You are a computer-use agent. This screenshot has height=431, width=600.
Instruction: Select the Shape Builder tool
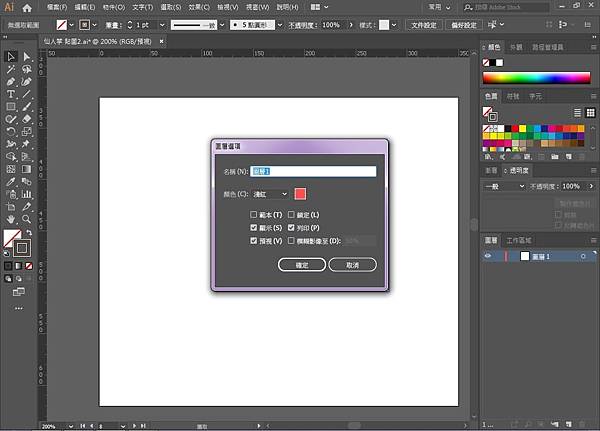pos(11,157)
